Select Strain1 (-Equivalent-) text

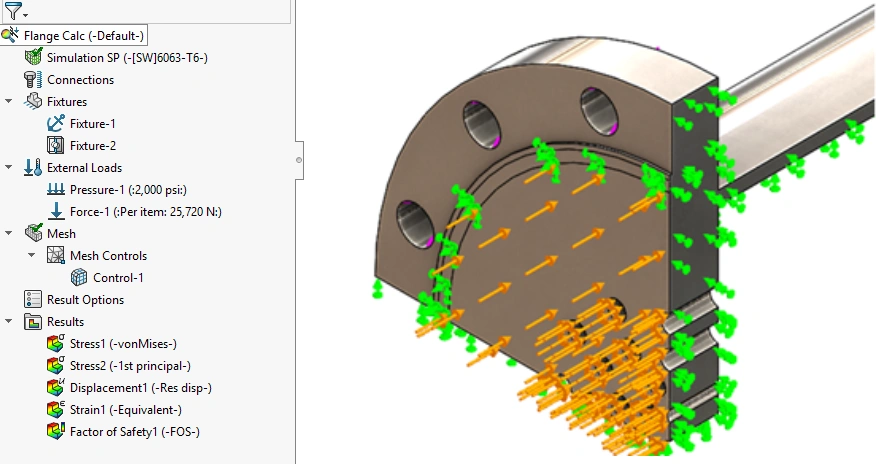126,410
